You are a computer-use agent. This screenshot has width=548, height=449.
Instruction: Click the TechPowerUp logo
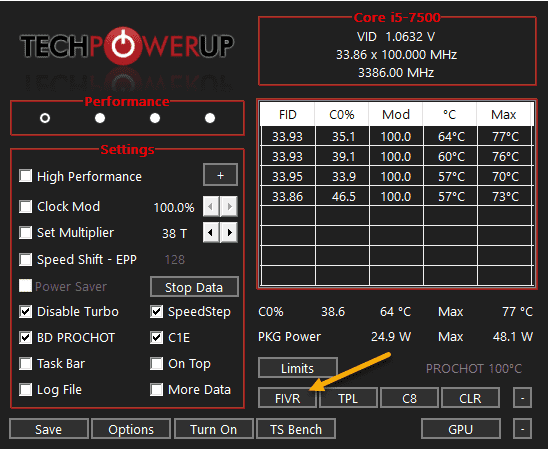pos(127,46)
